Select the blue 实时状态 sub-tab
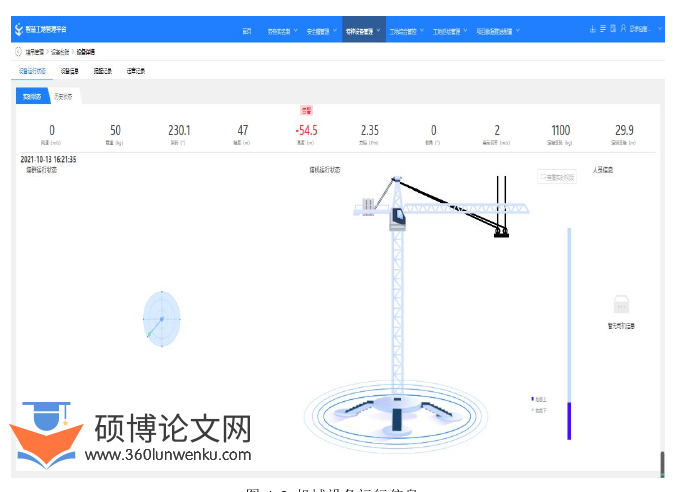The width and height of the screenshot is (673, 492). pos(32,97)
